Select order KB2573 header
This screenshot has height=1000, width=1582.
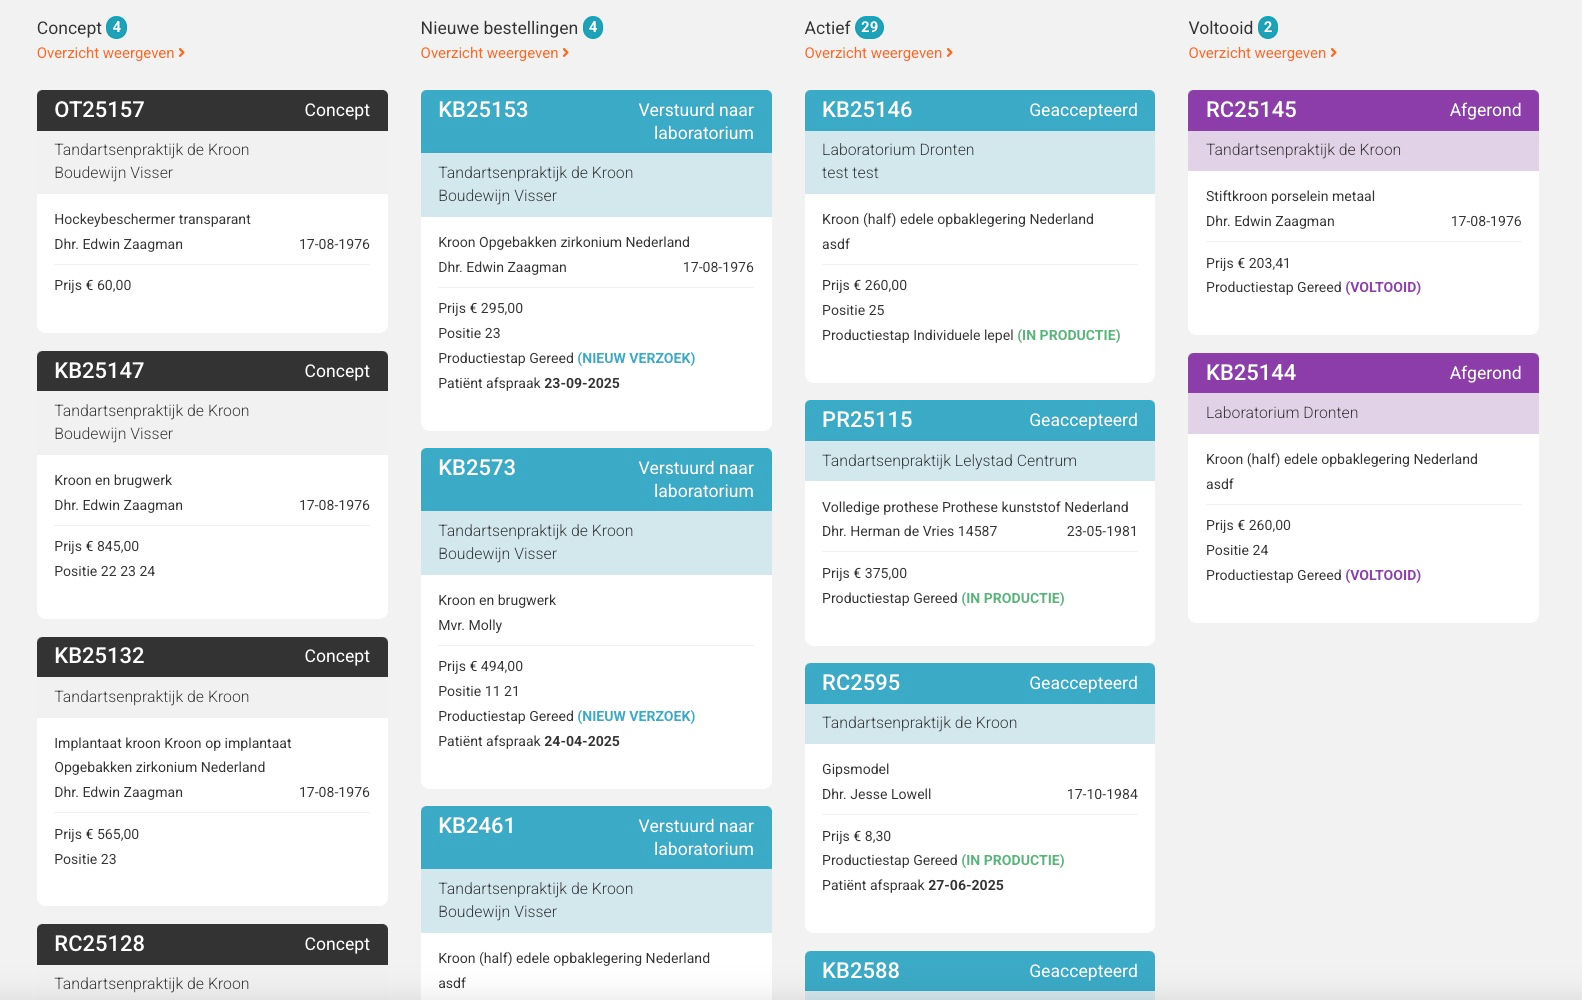pyautogui.click(x=596, y=479)
